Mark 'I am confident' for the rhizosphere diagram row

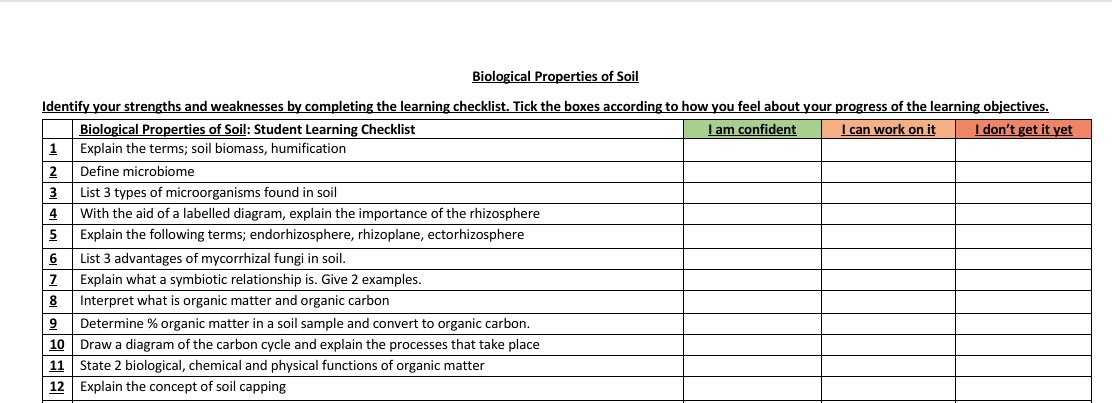click(x=752, y=214)
